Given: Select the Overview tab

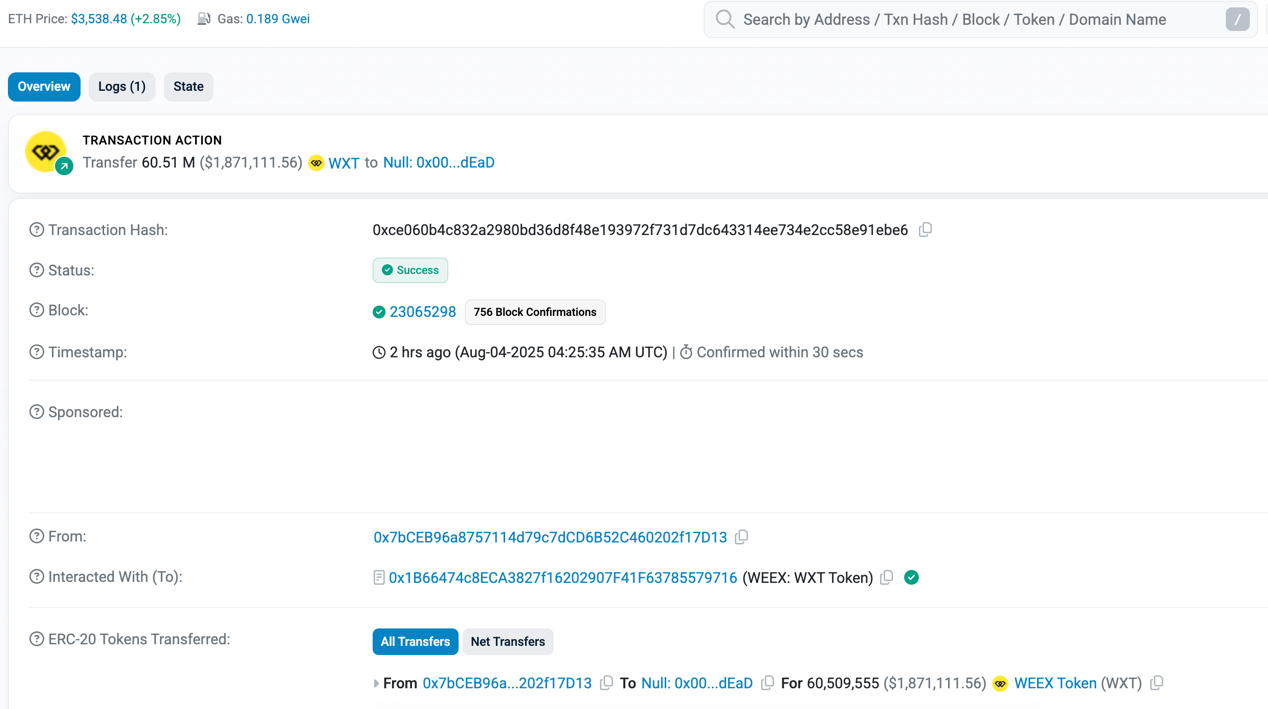Looking at the screenshot, I should point(44,87).
